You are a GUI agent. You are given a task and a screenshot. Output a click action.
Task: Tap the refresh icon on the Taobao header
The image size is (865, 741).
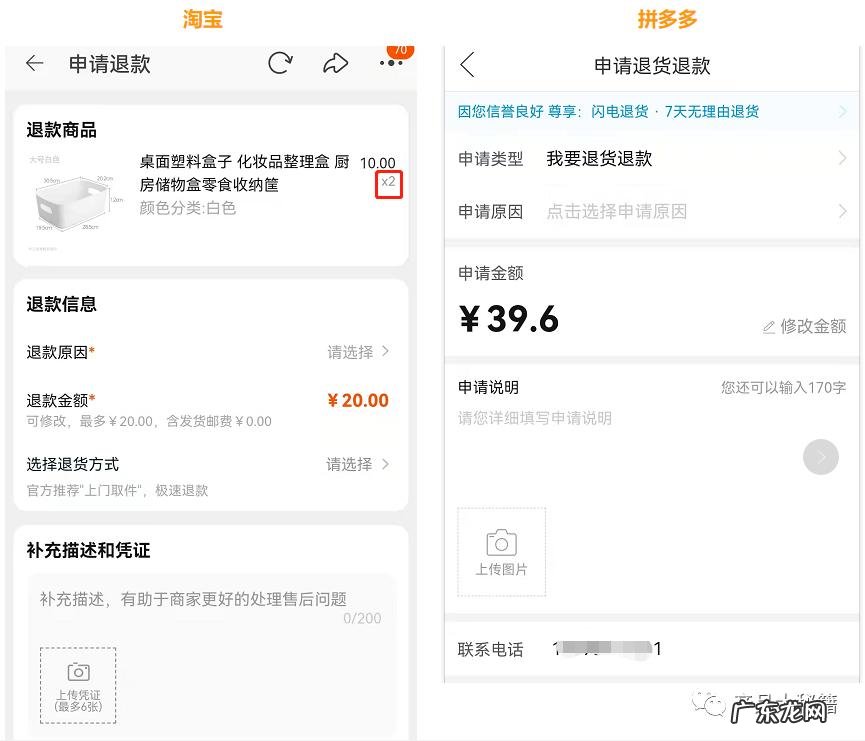(280, 62)
